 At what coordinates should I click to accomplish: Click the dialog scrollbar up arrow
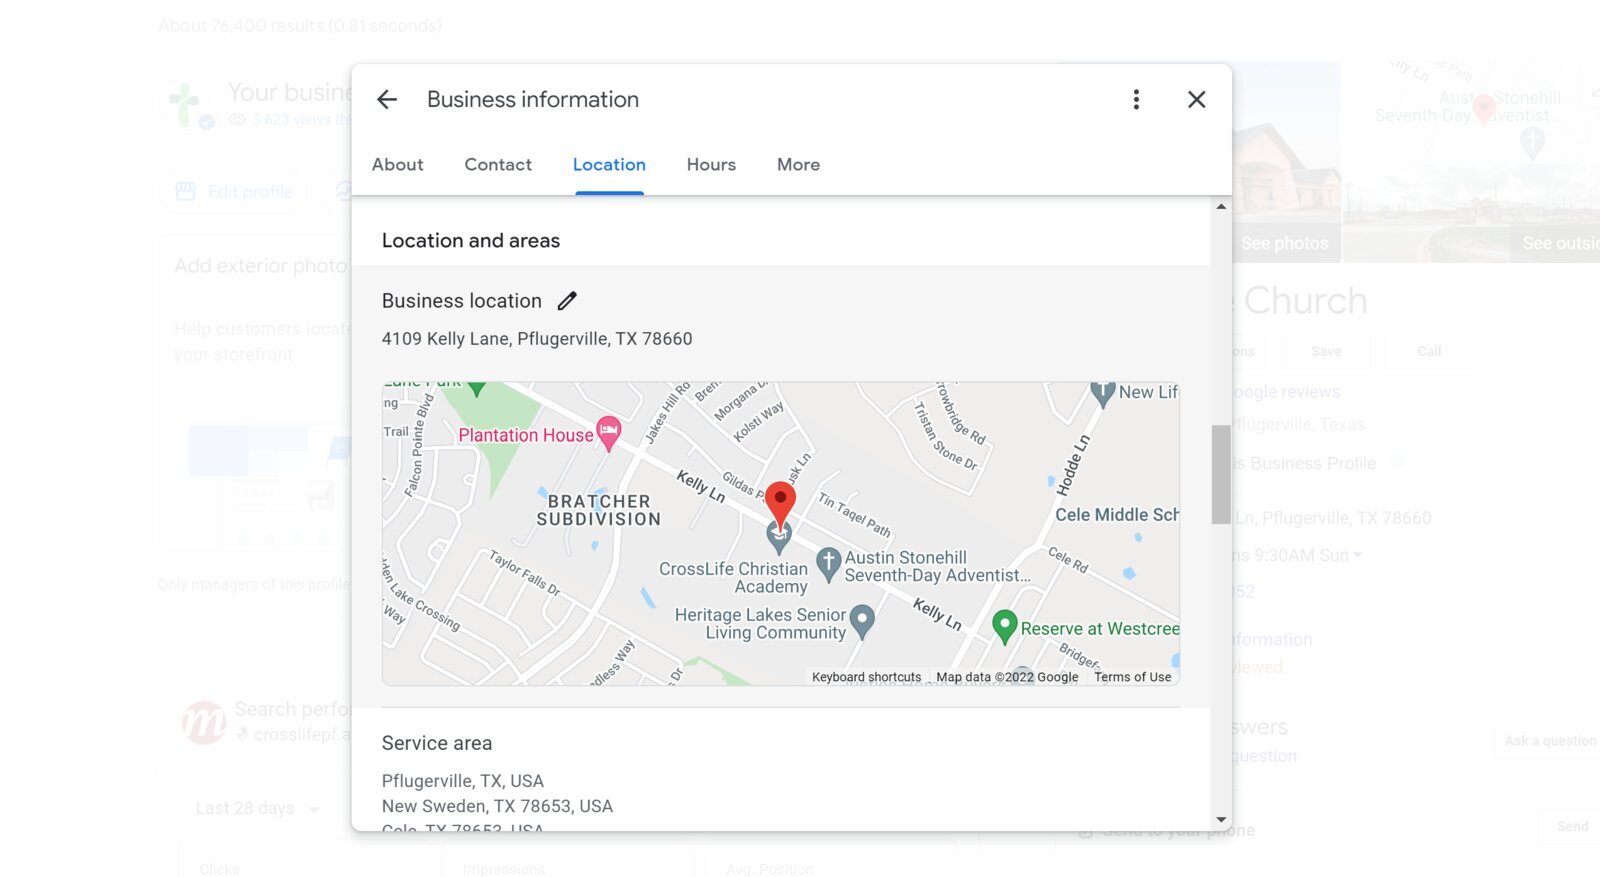1221,206
